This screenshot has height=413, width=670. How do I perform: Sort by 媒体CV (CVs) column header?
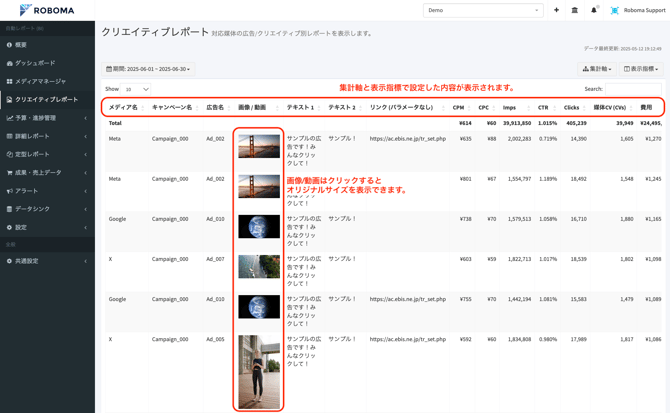point(612,108)
